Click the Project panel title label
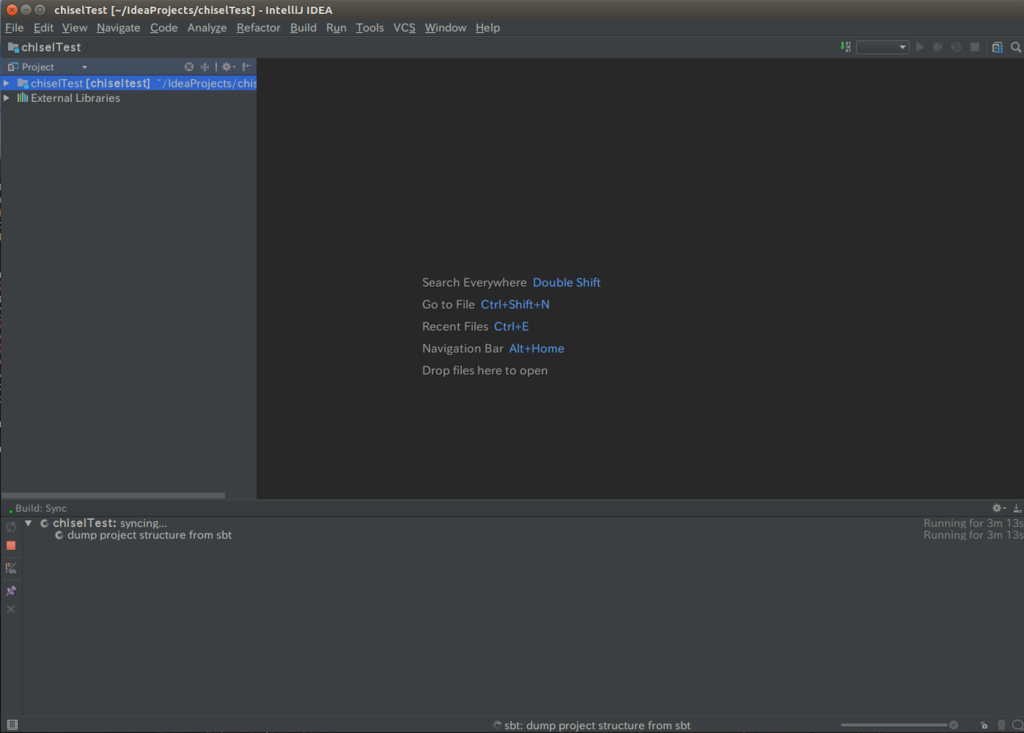Screen dimensions: 1024x733 tap(37, 67)
